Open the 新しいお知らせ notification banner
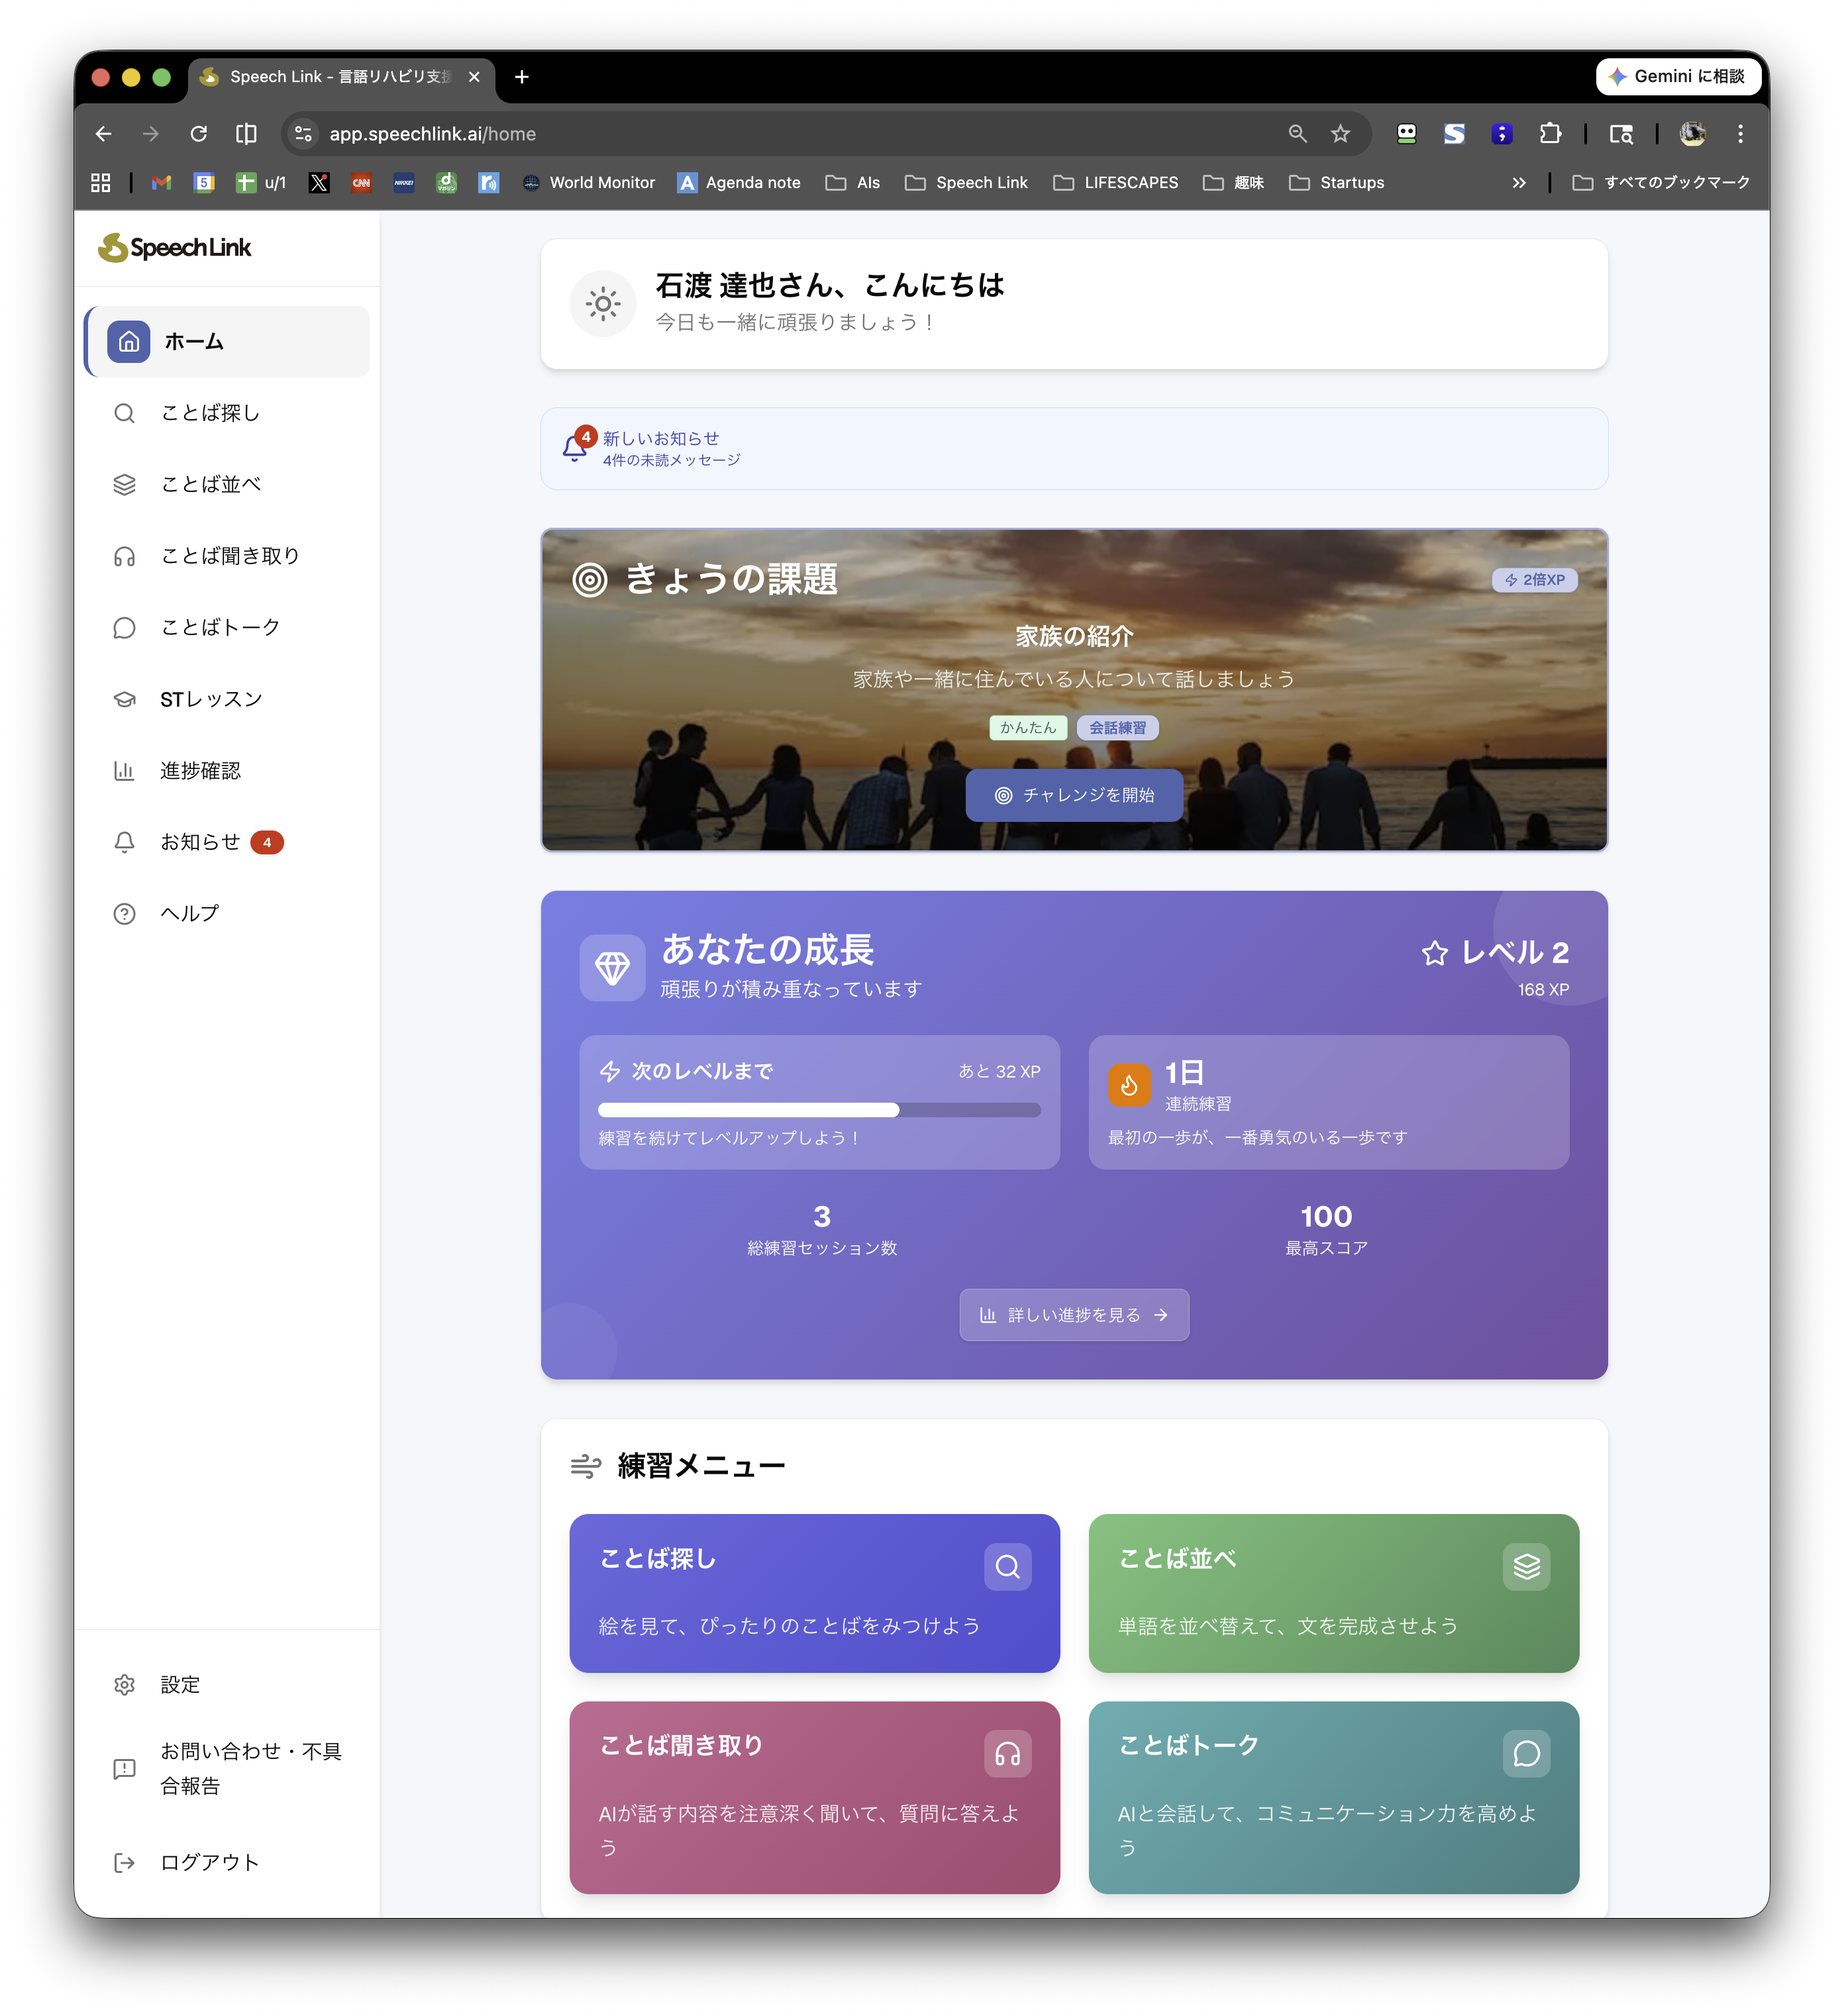Screen dimensions: 1844x2016 point(1074,449)
